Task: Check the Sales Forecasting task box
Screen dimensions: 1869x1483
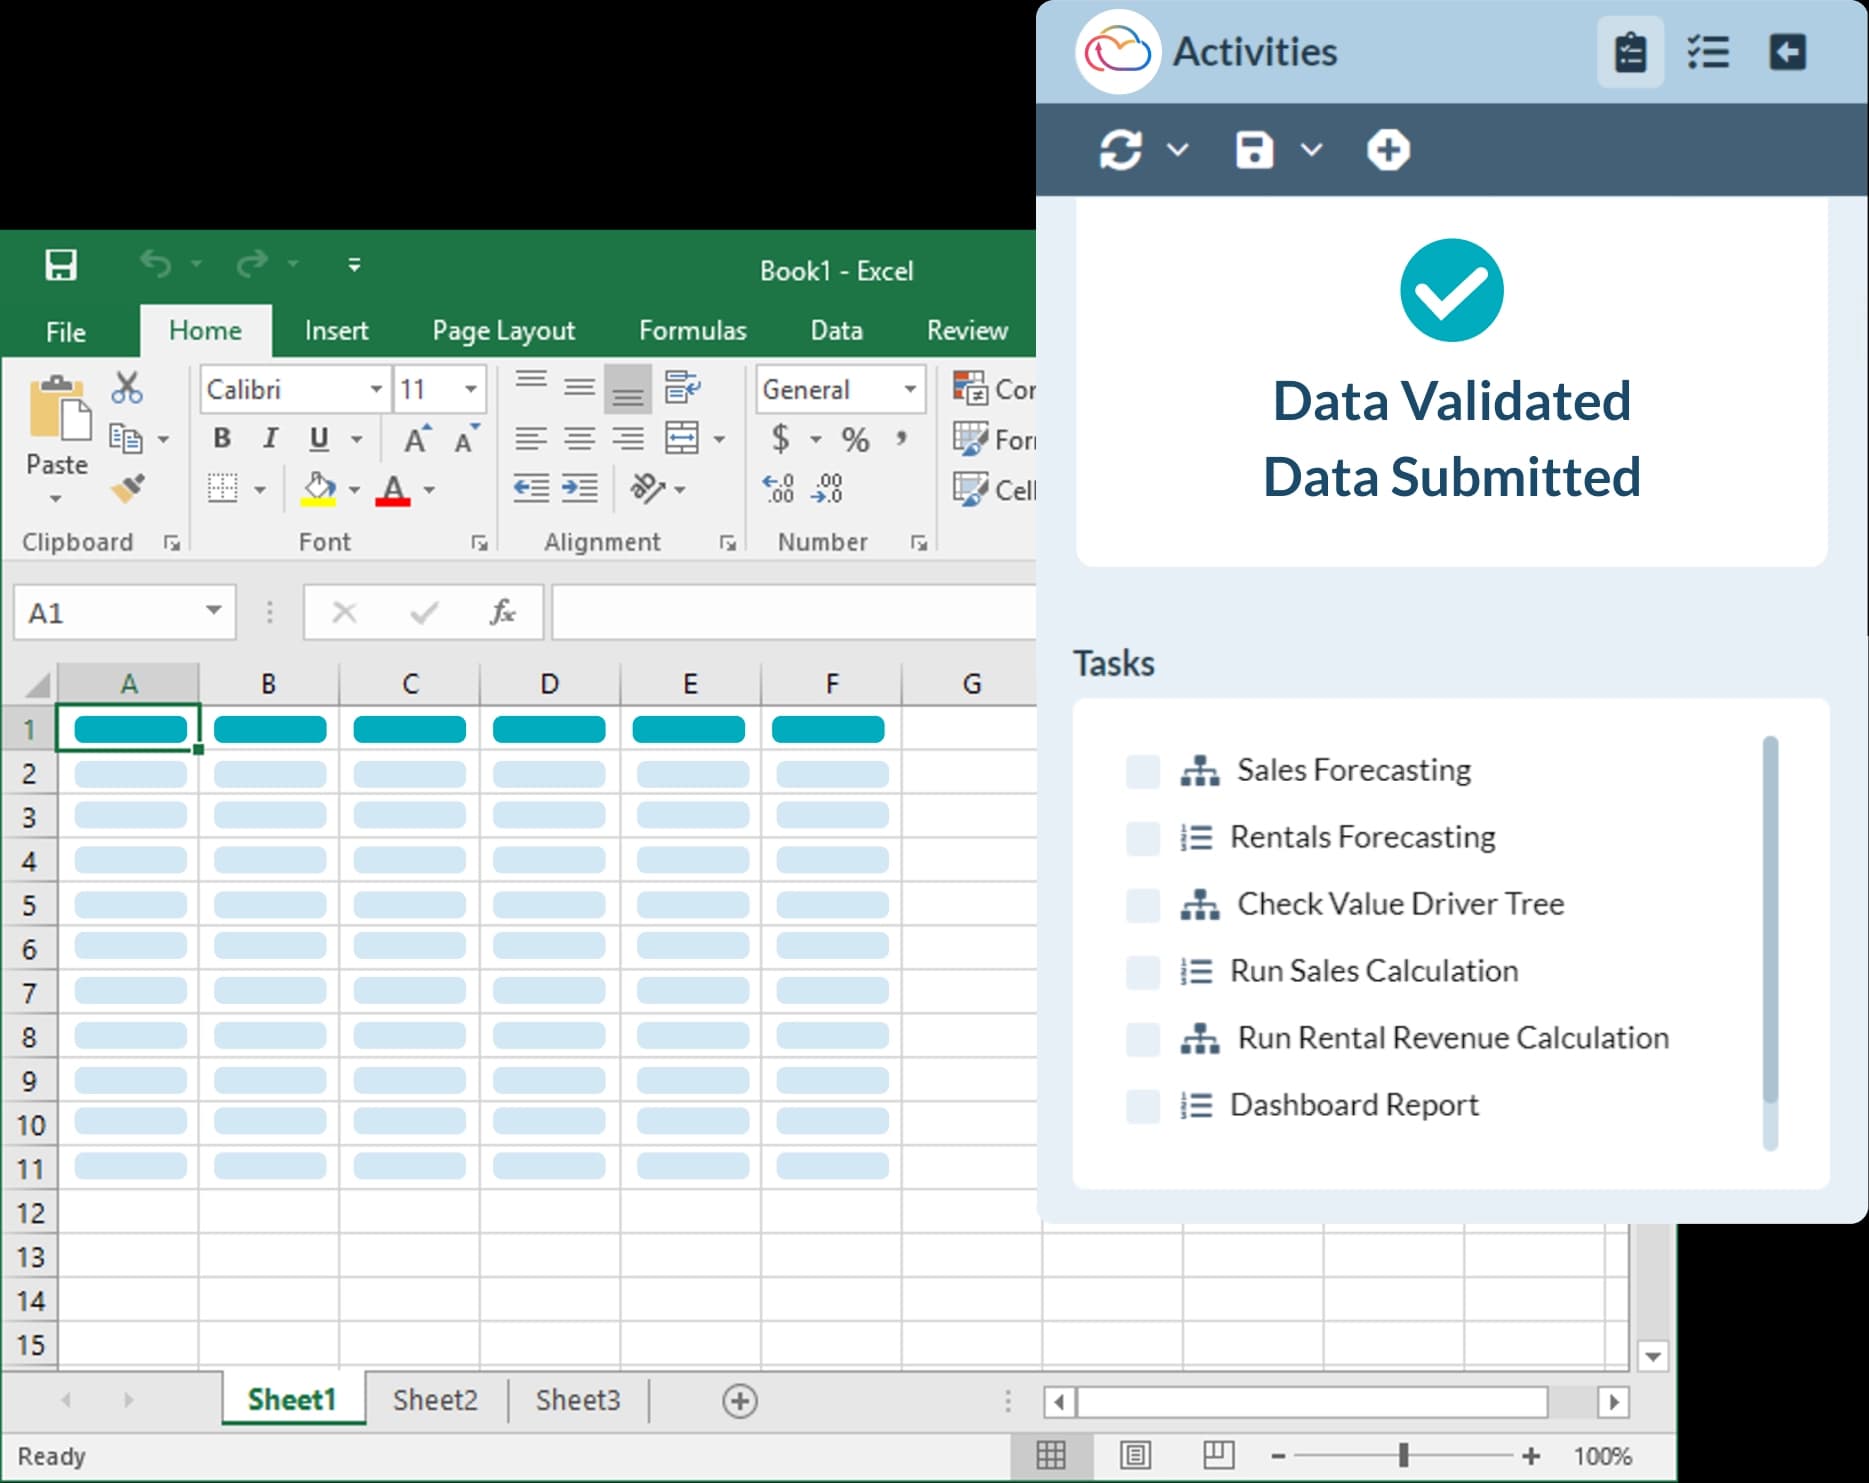Action: click(1142, 771)
